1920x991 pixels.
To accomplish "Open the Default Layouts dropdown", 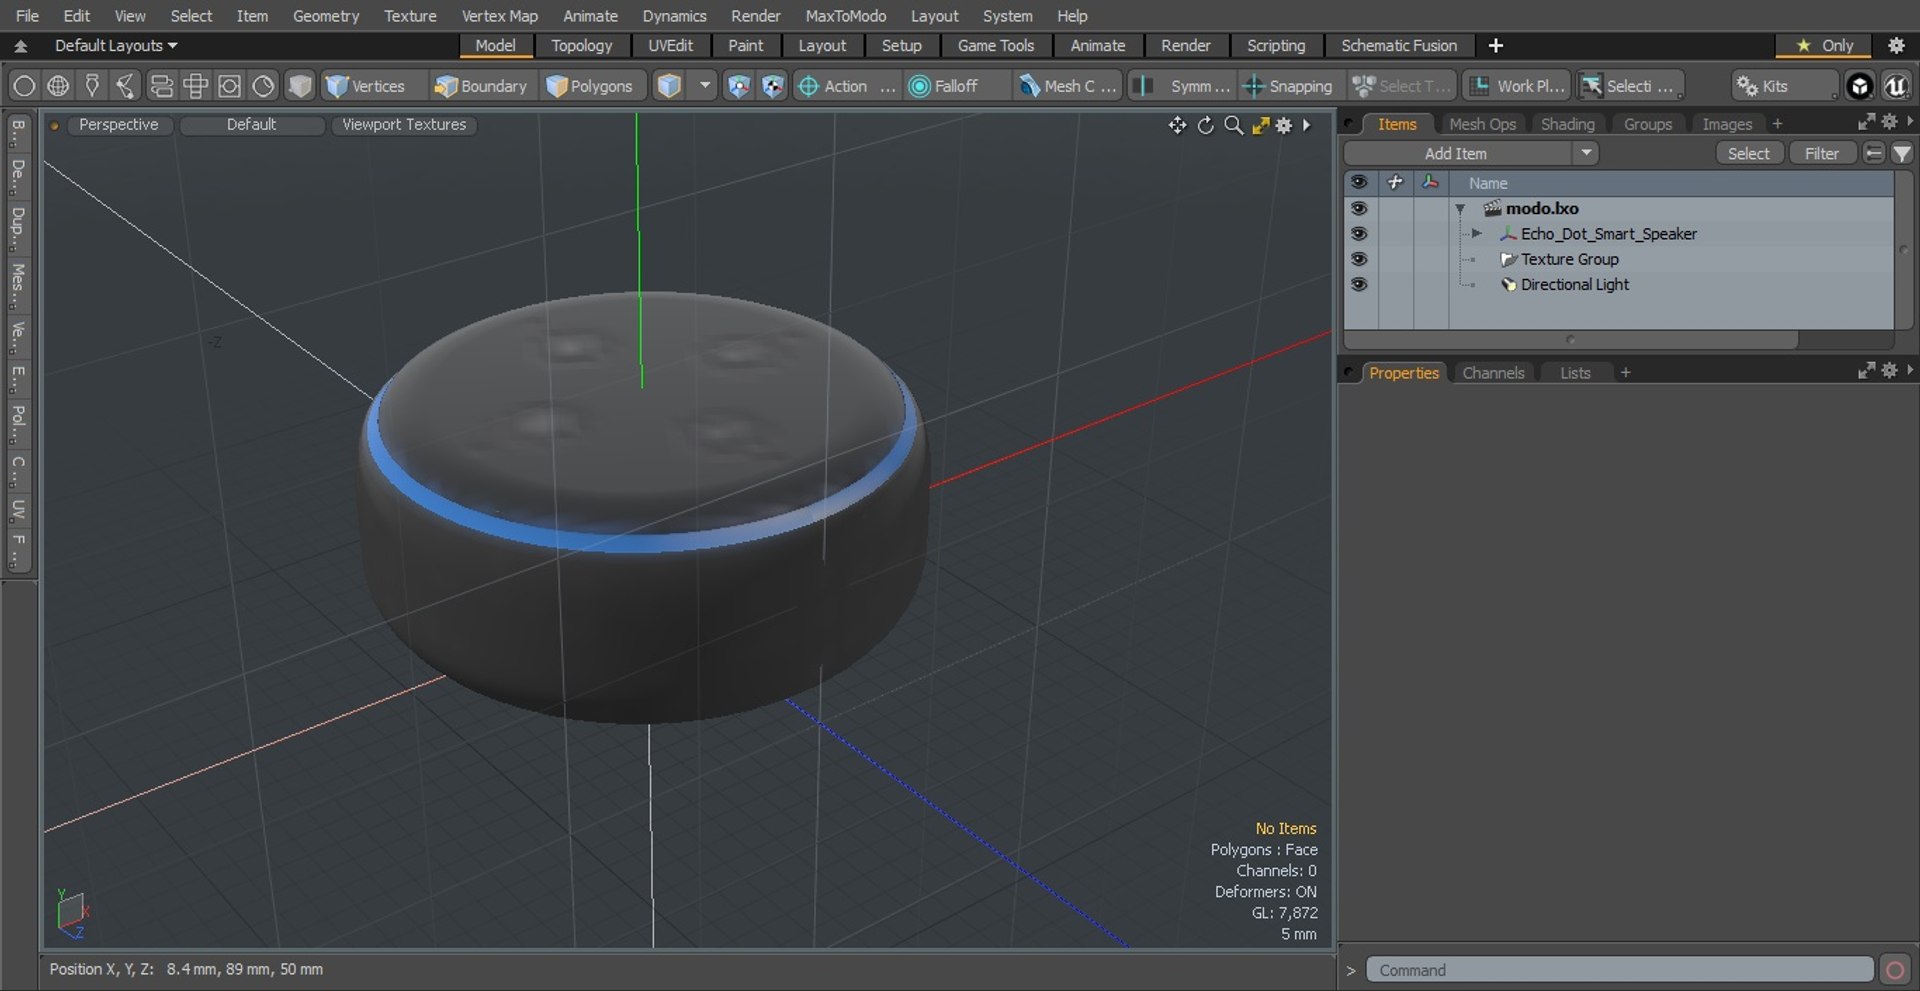I will 115,45.
